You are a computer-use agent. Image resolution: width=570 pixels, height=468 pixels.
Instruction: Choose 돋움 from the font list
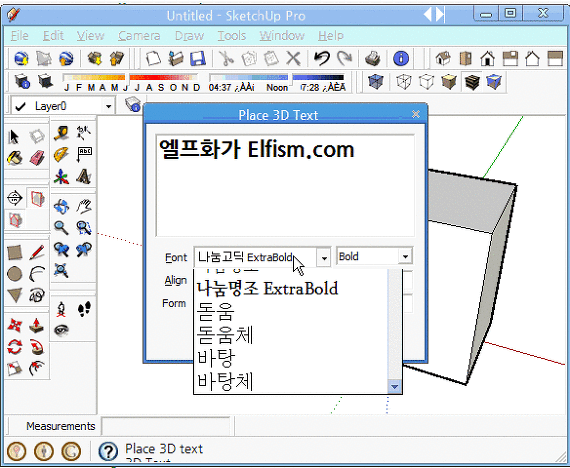coord(215,312)
